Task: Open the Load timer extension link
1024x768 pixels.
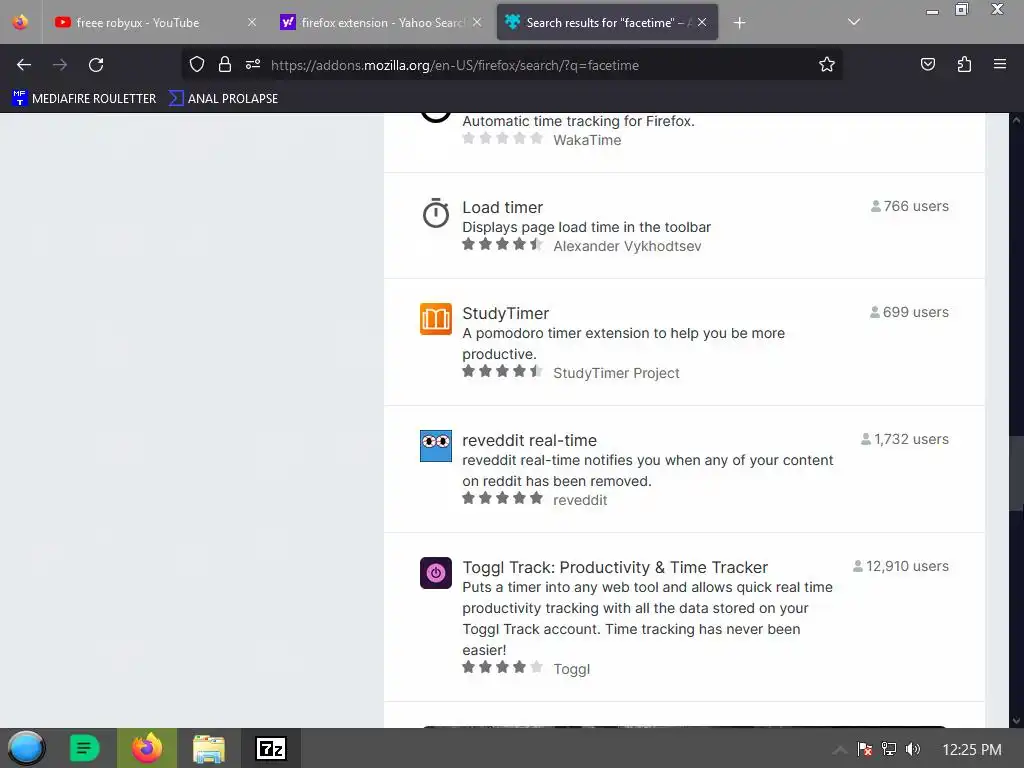Action: click(x=502, y=207)
